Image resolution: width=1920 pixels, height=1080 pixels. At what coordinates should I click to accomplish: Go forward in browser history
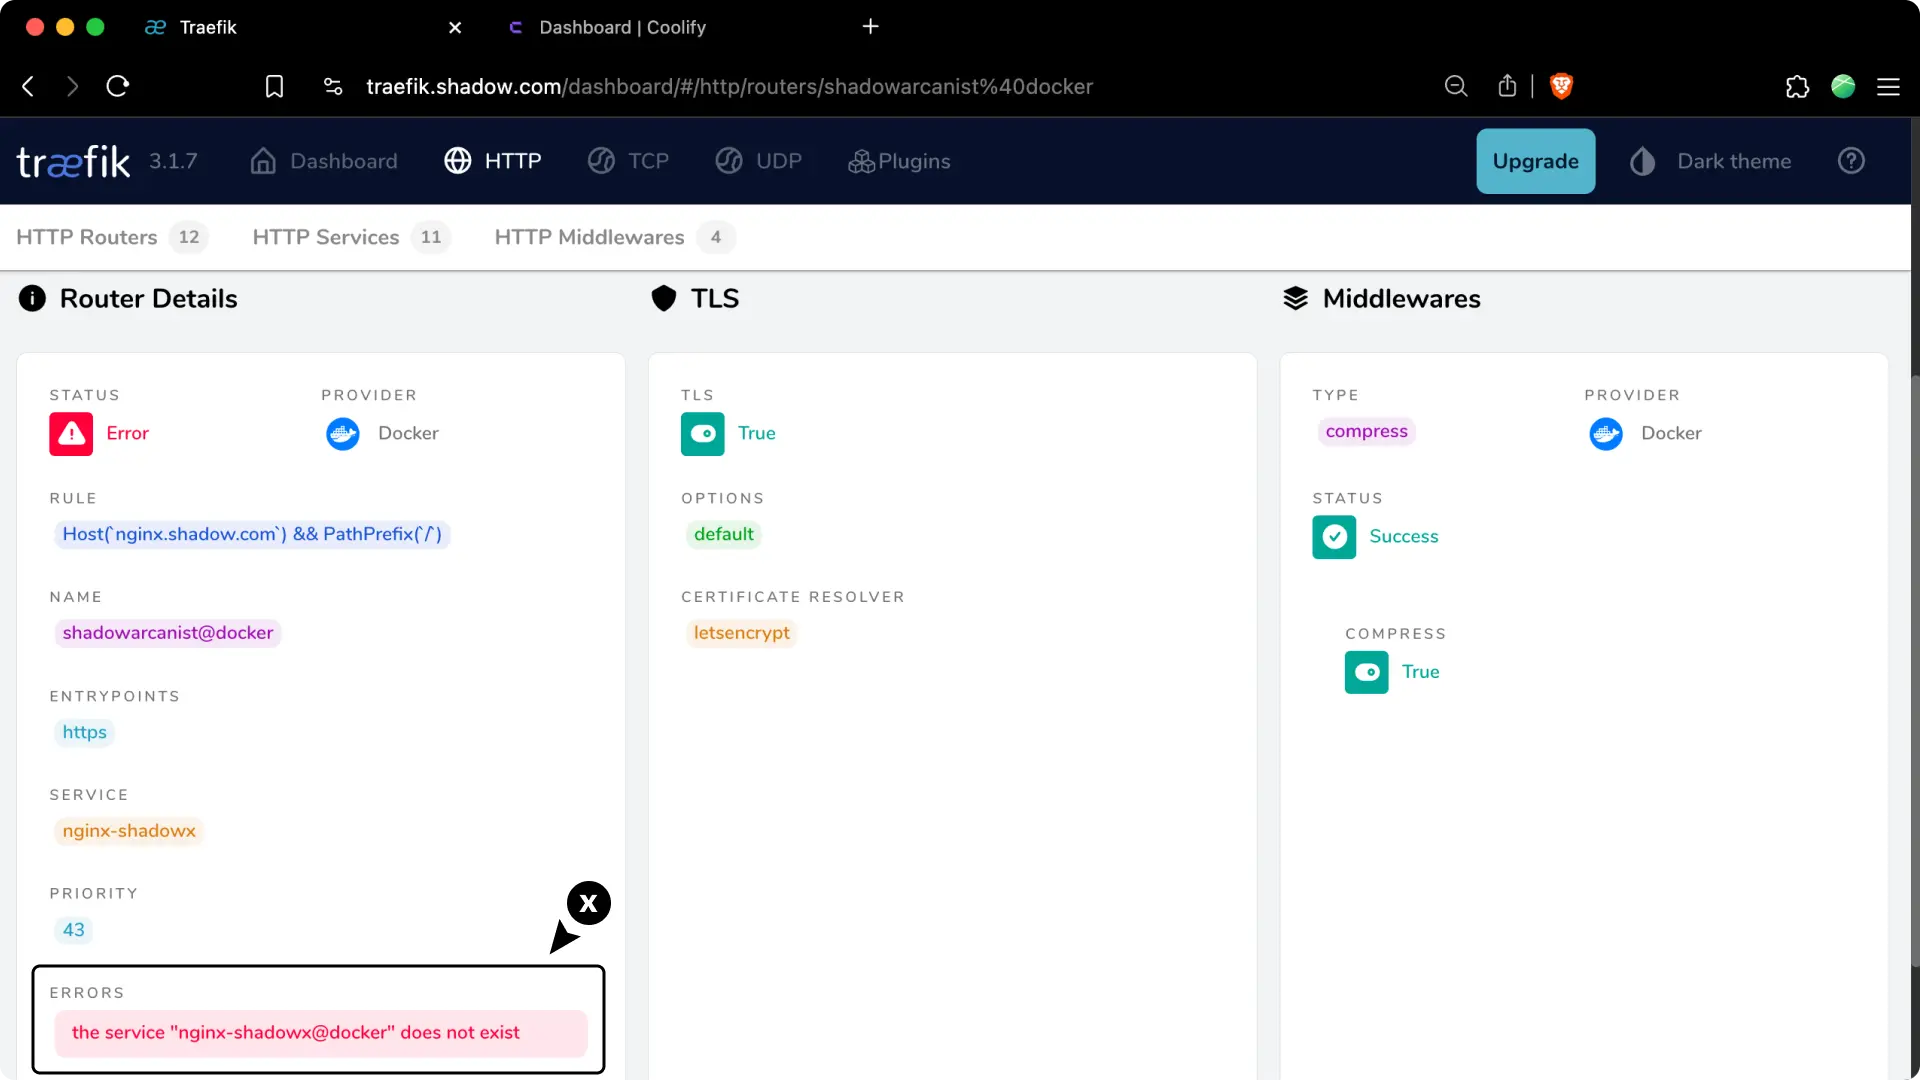point(72,86)
